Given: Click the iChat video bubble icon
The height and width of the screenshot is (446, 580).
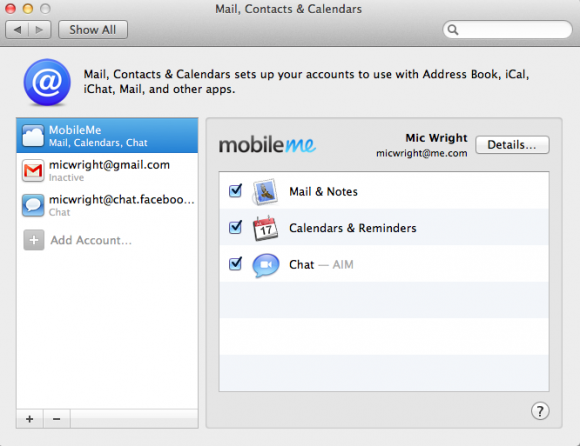Looking at the screenshot, I should pos(266,265).
